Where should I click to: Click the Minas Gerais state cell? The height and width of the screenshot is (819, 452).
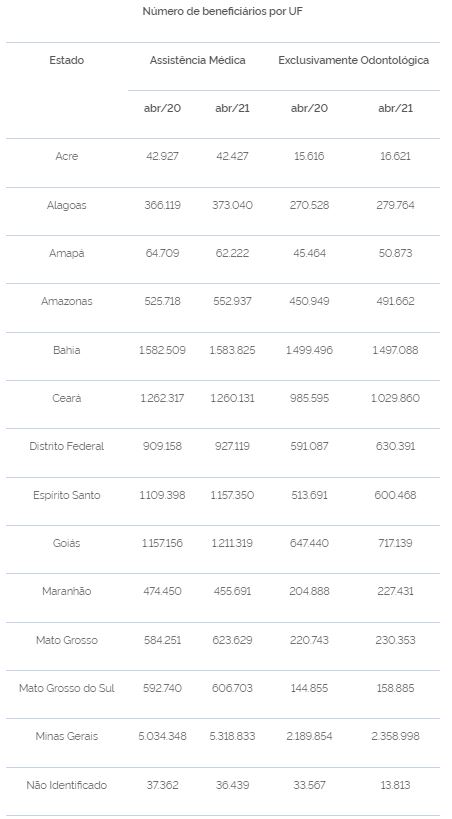click(x=66, y=736)
